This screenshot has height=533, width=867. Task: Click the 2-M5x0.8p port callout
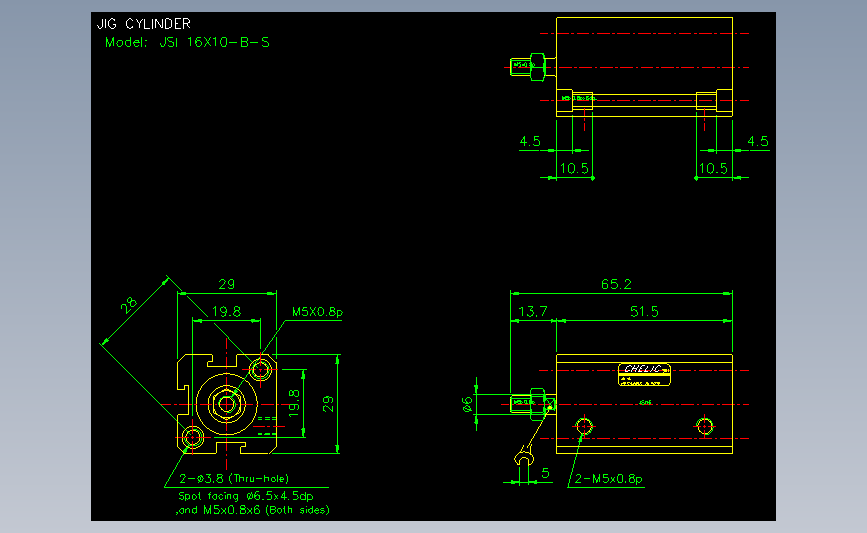click(x=608, y=479)
